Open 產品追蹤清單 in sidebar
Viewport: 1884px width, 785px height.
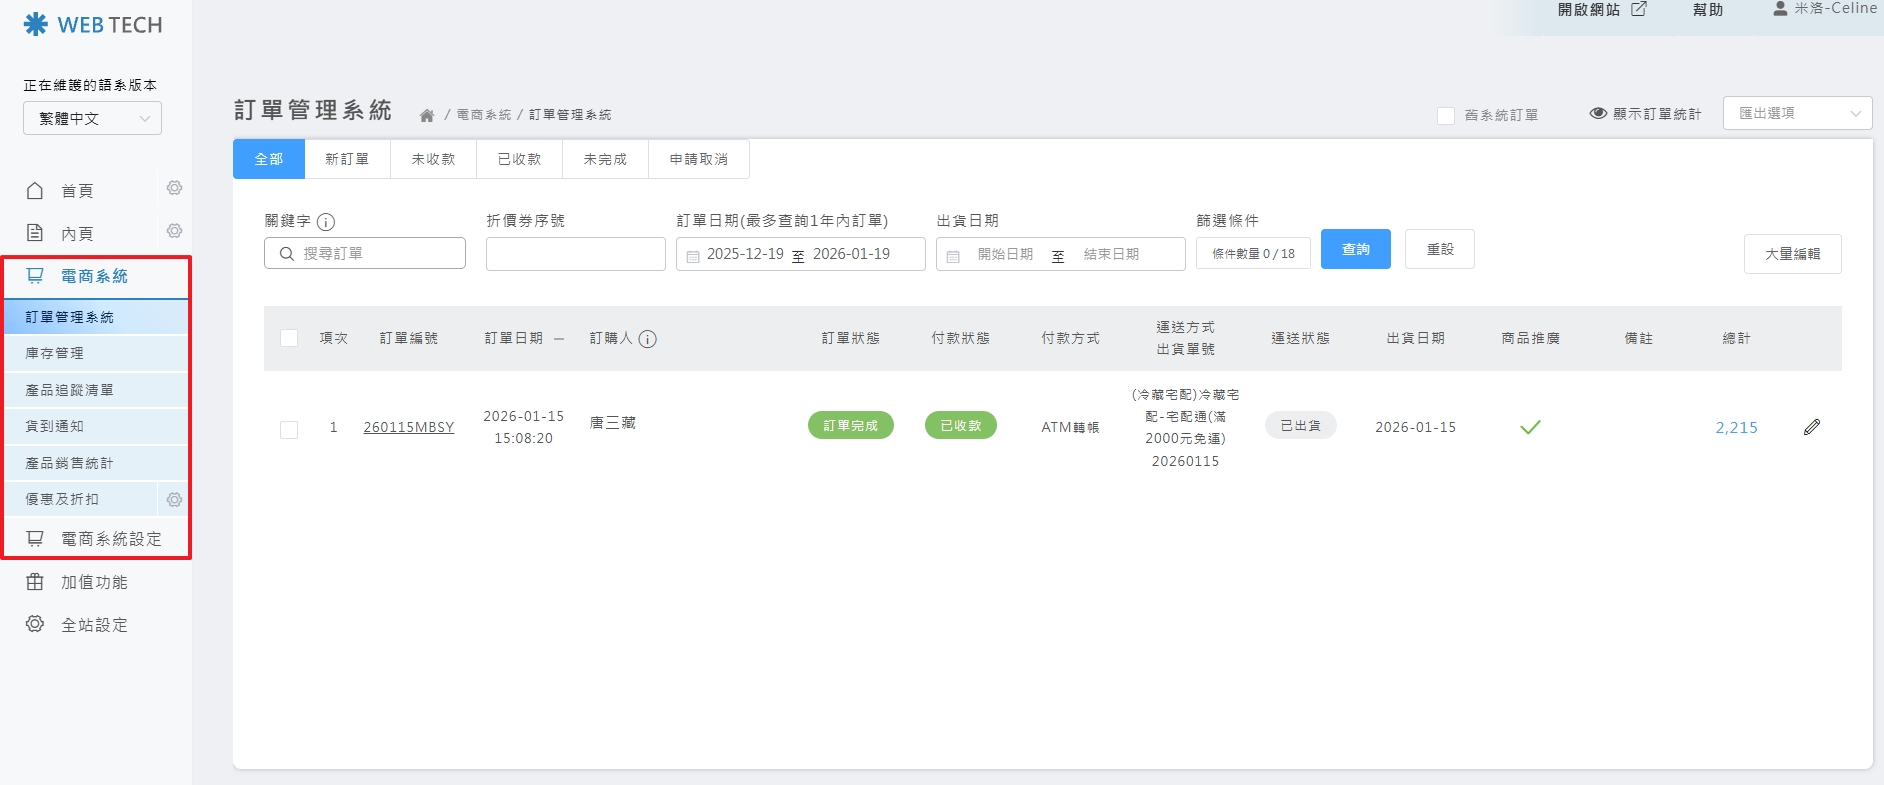pyautogui.click(x=96, y=390)
